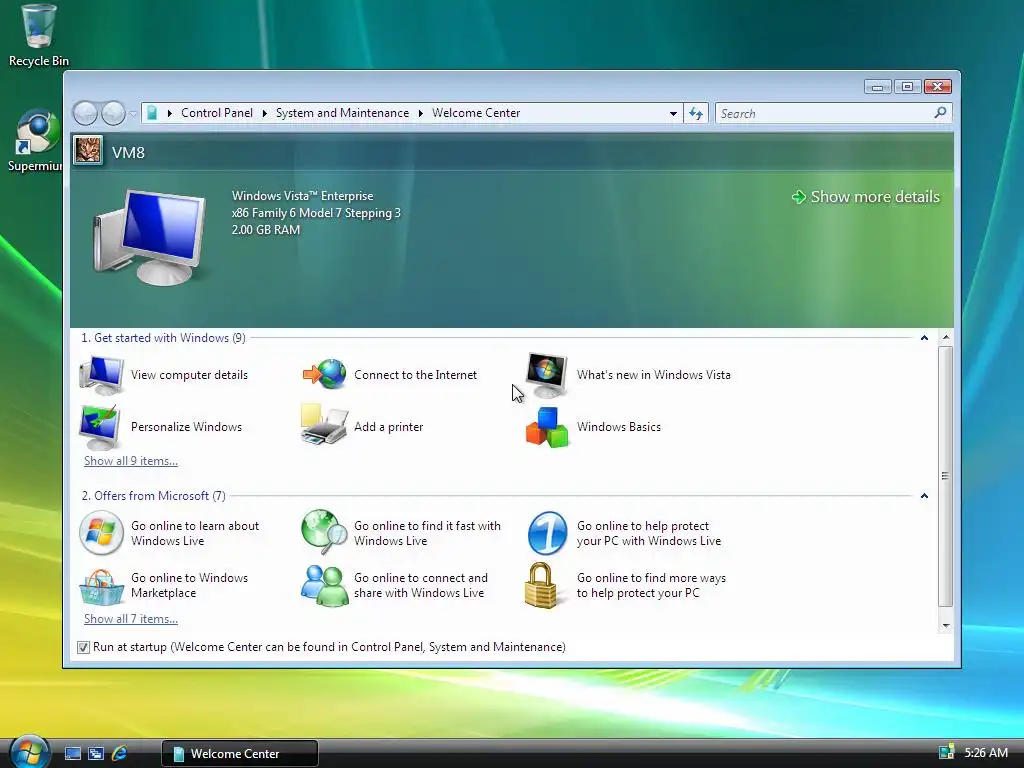Click What's new in Windows Vista label
The height and width of the screenshot is (768, 1024).
point(654,375)
